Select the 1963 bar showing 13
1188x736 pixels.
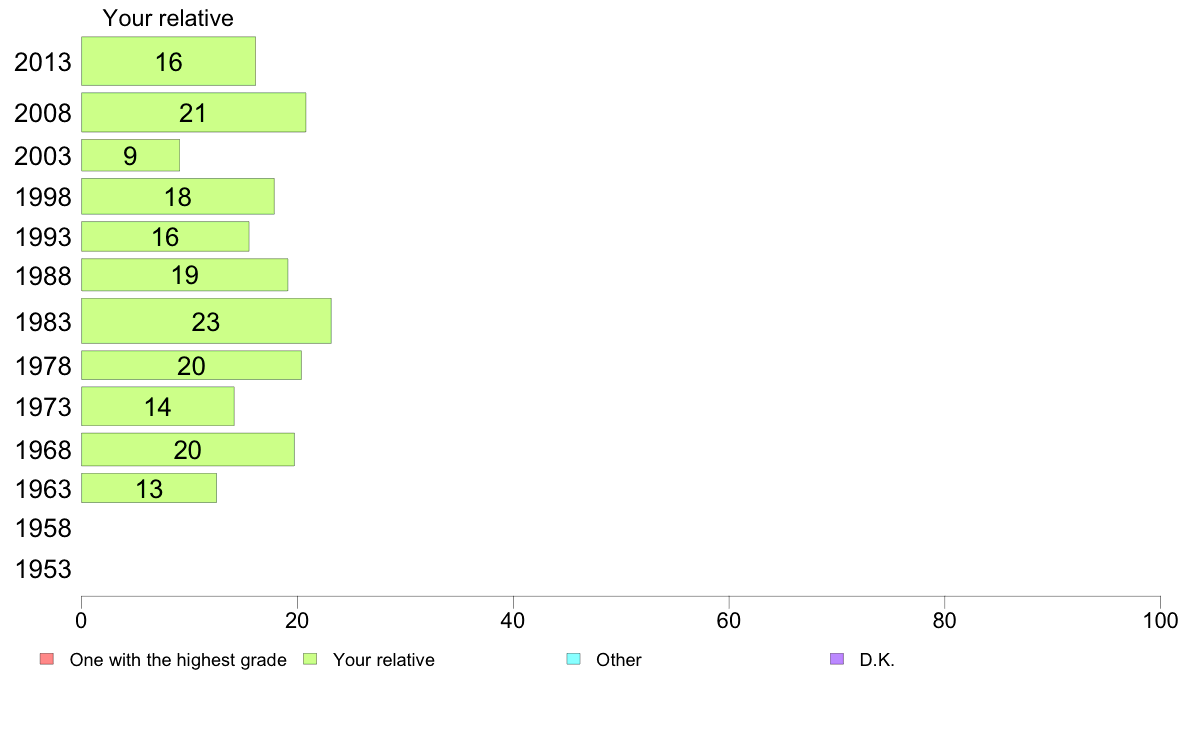coord(148,488)
